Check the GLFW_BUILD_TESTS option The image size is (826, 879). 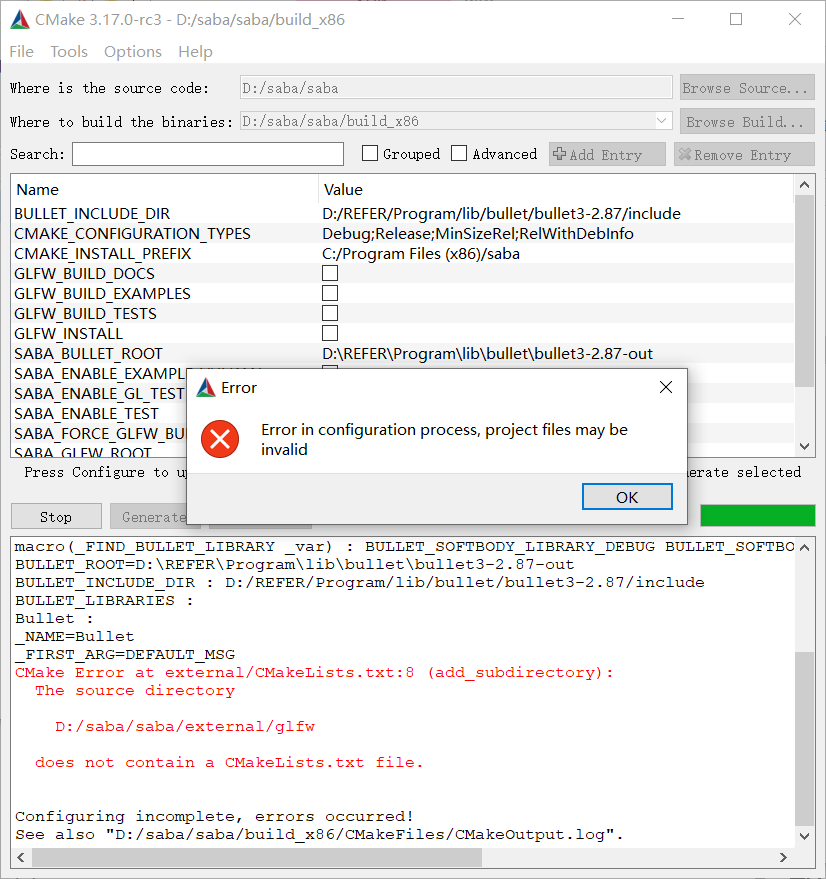tap(330, 313)
